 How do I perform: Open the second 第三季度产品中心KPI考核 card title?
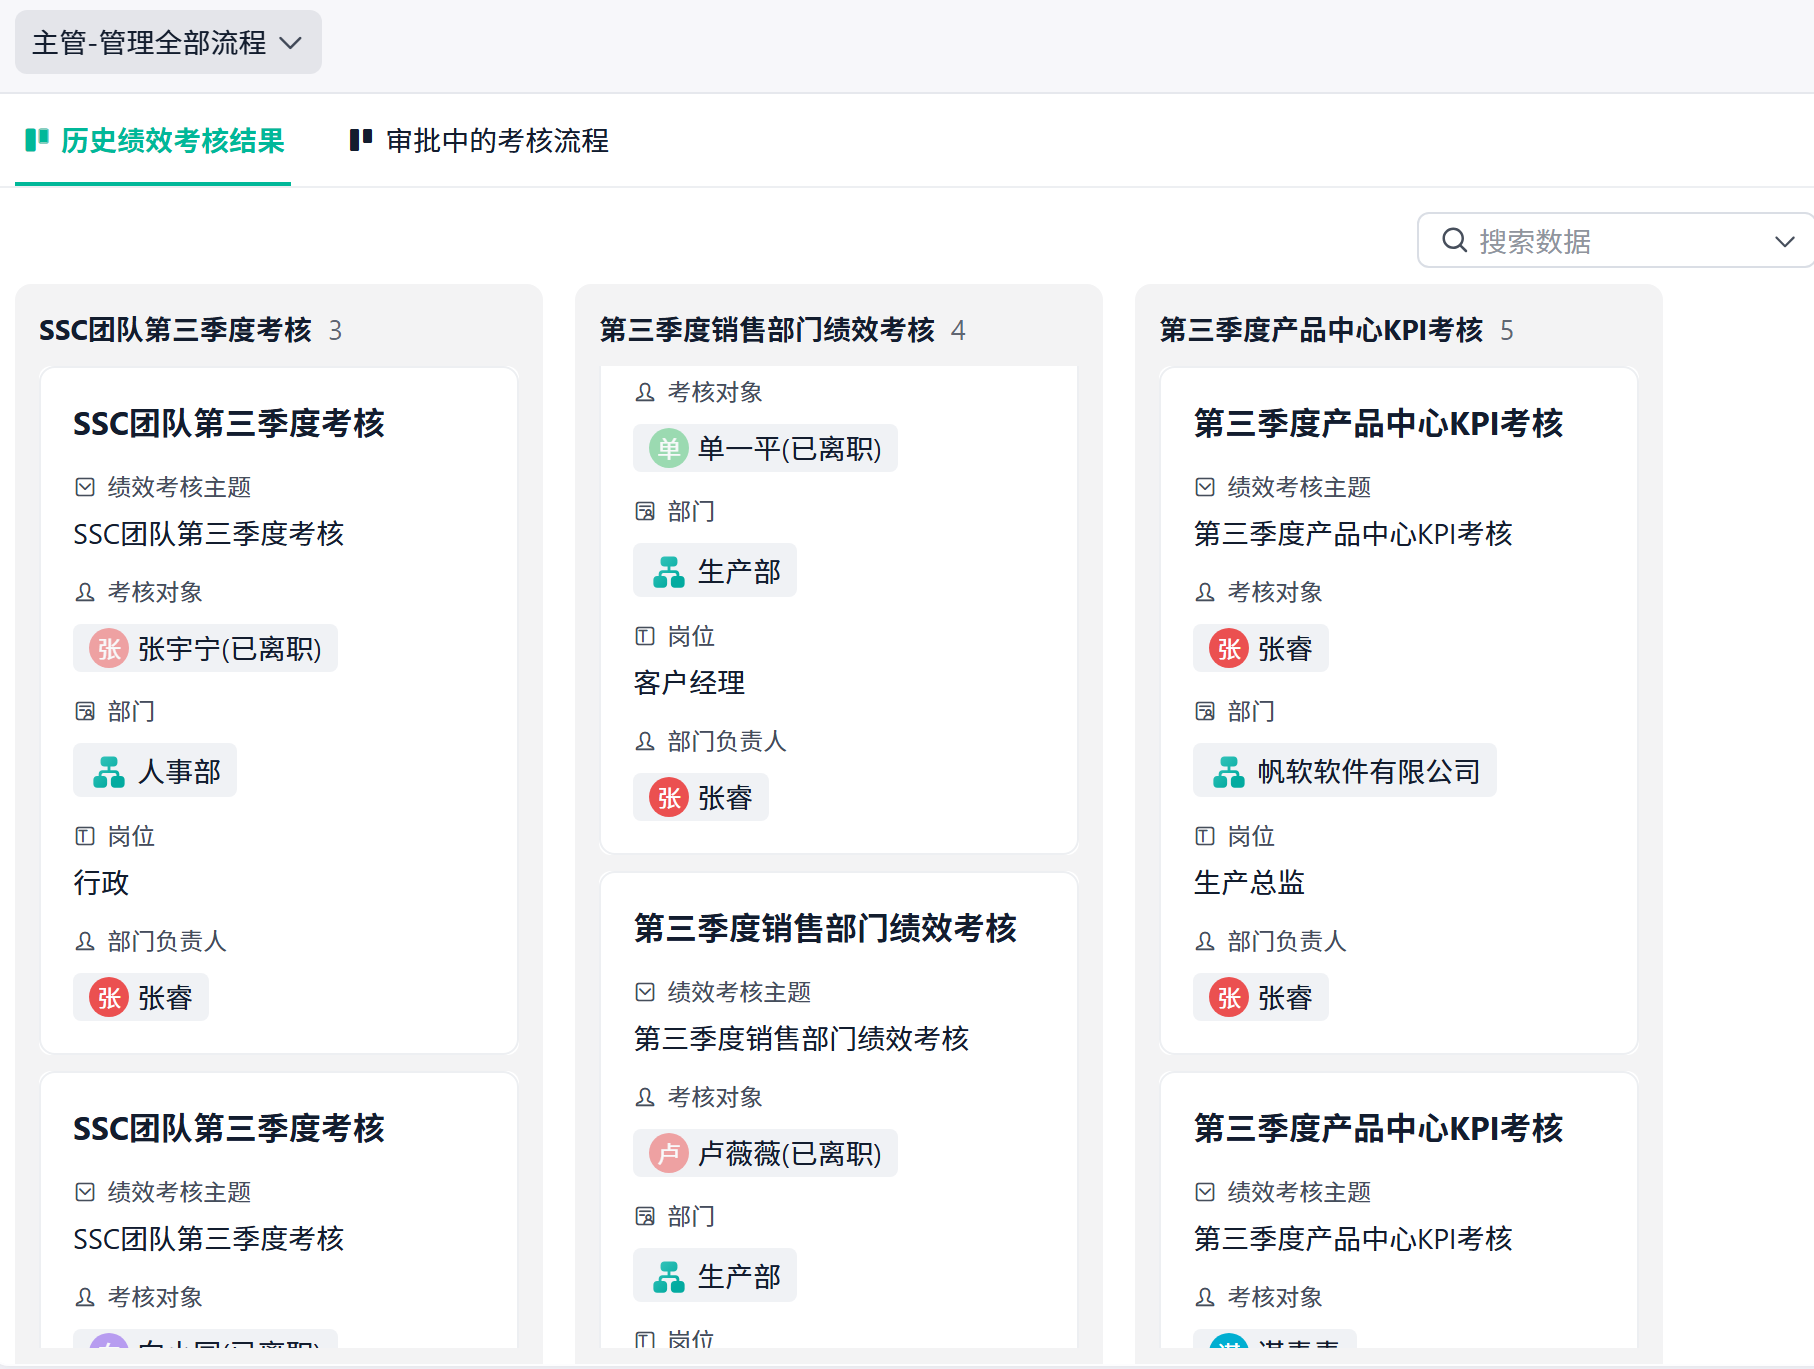tap(1378, 1129)
